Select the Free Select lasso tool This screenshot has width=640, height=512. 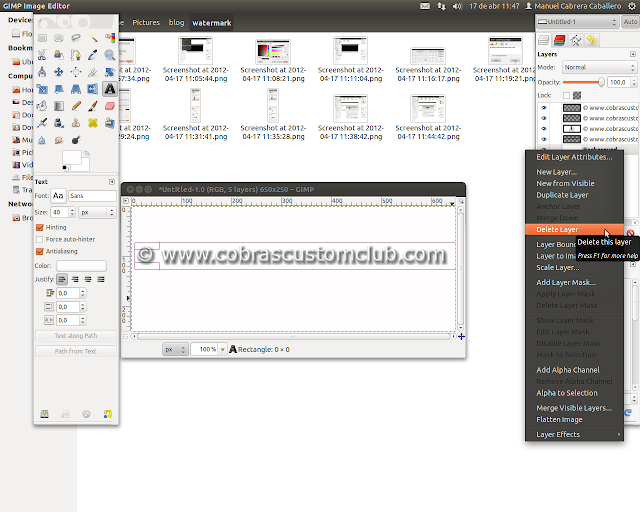[x=76, y=38]
